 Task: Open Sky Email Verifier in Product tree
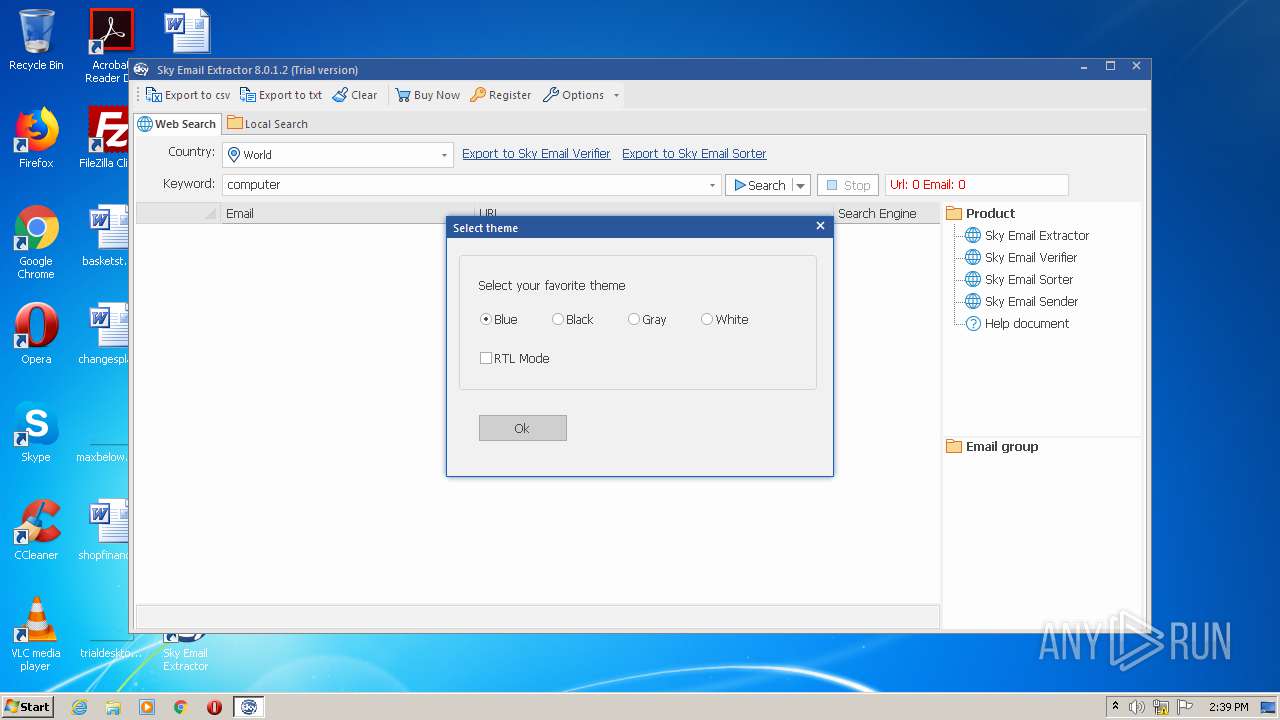1021,258
